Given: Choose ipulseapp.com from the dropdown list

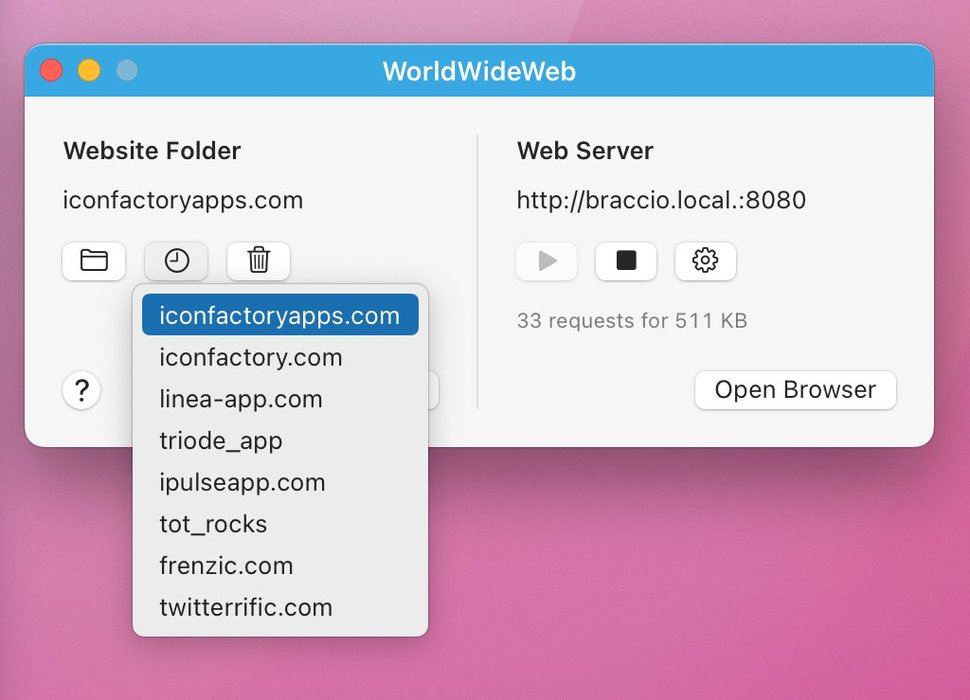Looking at the screenshot, I should (x=242, y=483).
